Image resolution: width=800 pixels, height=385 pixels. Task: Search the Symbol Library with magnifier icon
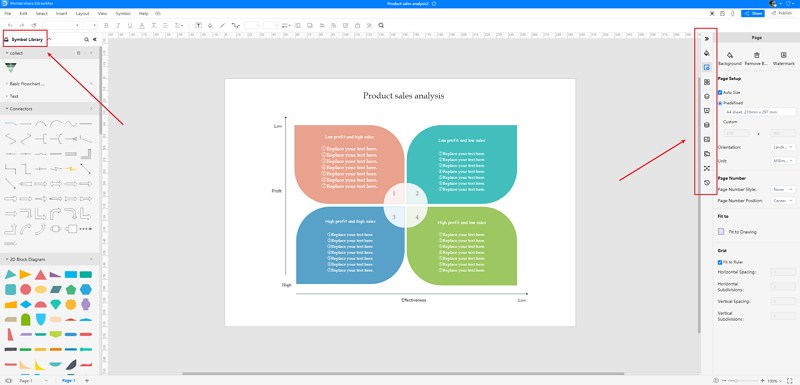86,39
